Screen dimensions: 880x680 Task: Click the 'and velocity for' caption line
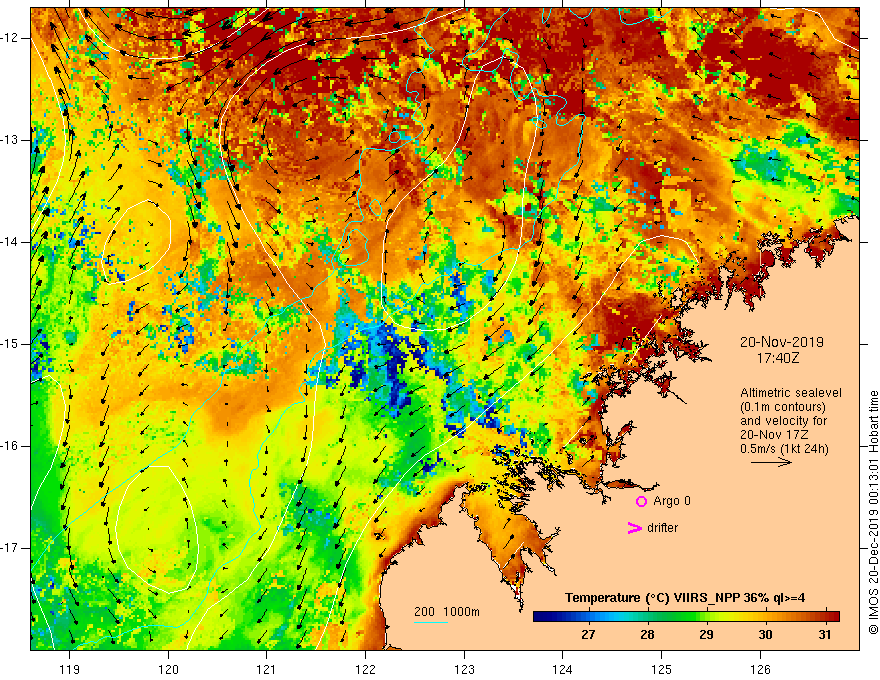[x=783, y=421]
